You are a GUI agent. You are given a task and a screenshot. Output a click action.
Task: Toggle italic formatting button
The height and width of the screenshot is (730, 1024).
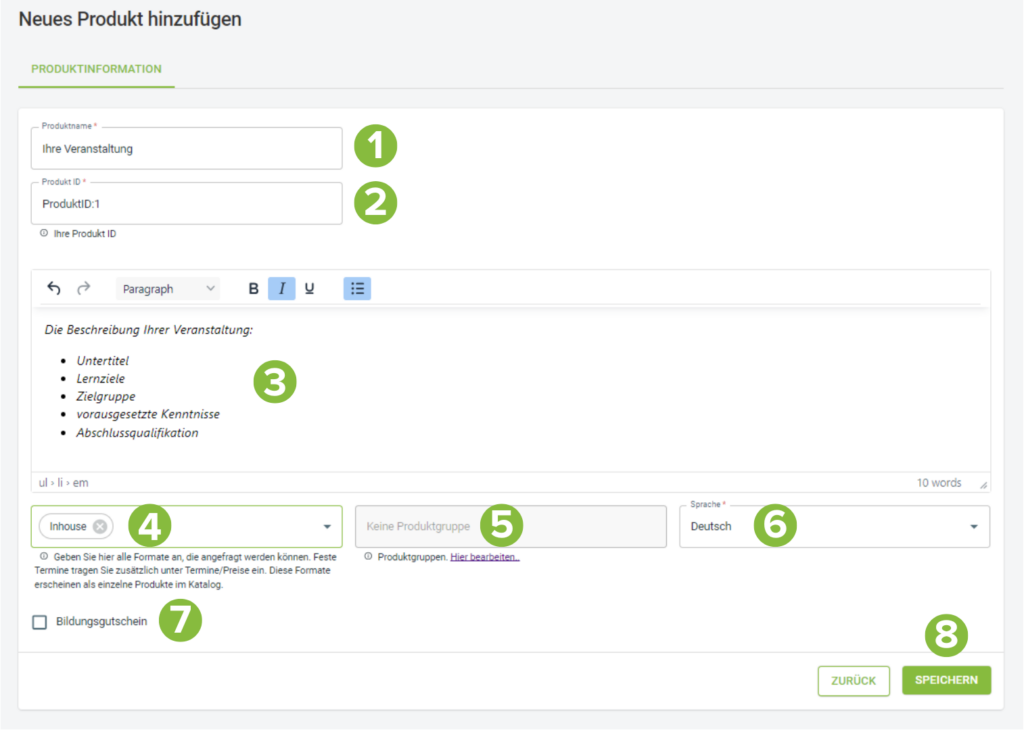pos(281,289)
